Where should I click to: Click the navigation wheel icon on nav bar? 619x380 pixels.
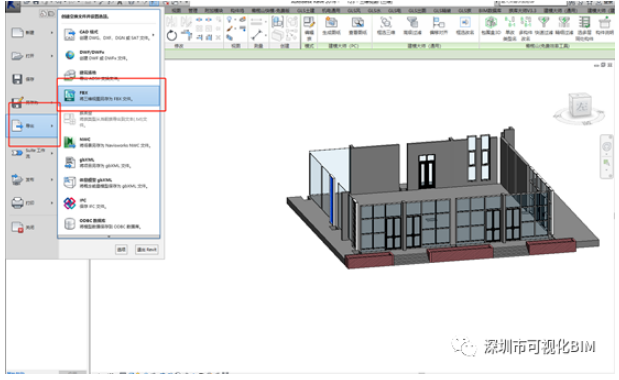click(x=607, y=147)
